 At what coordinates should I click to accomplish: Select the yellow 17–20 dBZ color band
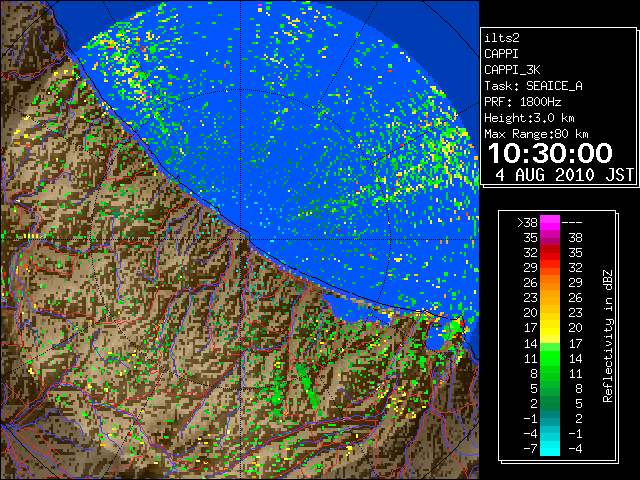550,328
